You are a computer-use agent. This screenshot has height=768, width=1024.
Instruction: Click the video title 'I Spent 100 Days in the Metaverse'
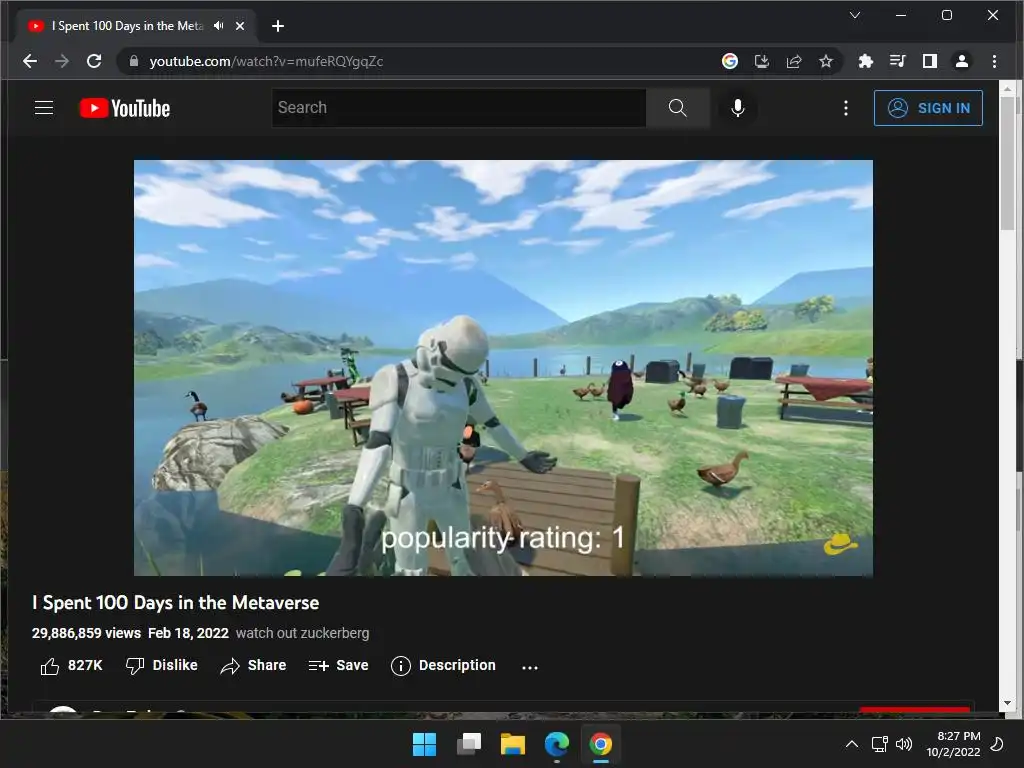tap(176, 603)
